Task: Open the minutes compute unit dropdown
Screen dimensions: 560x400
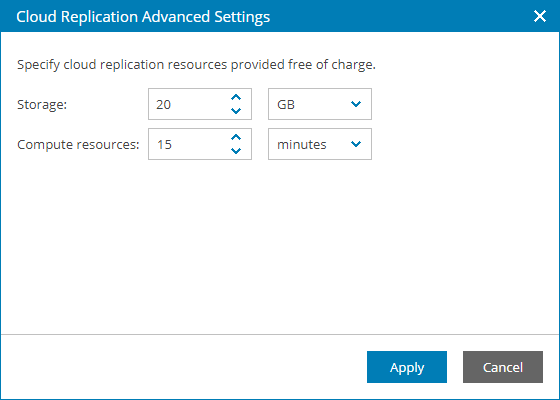Action: click(320, 144)
